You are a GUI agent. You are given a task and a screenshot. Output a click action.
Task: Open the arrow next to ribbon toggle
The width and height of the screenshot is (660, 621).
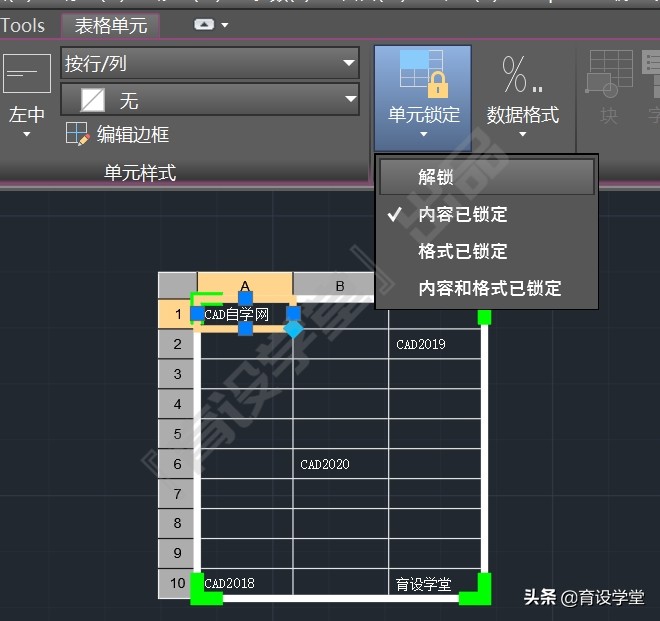[225, 25]
